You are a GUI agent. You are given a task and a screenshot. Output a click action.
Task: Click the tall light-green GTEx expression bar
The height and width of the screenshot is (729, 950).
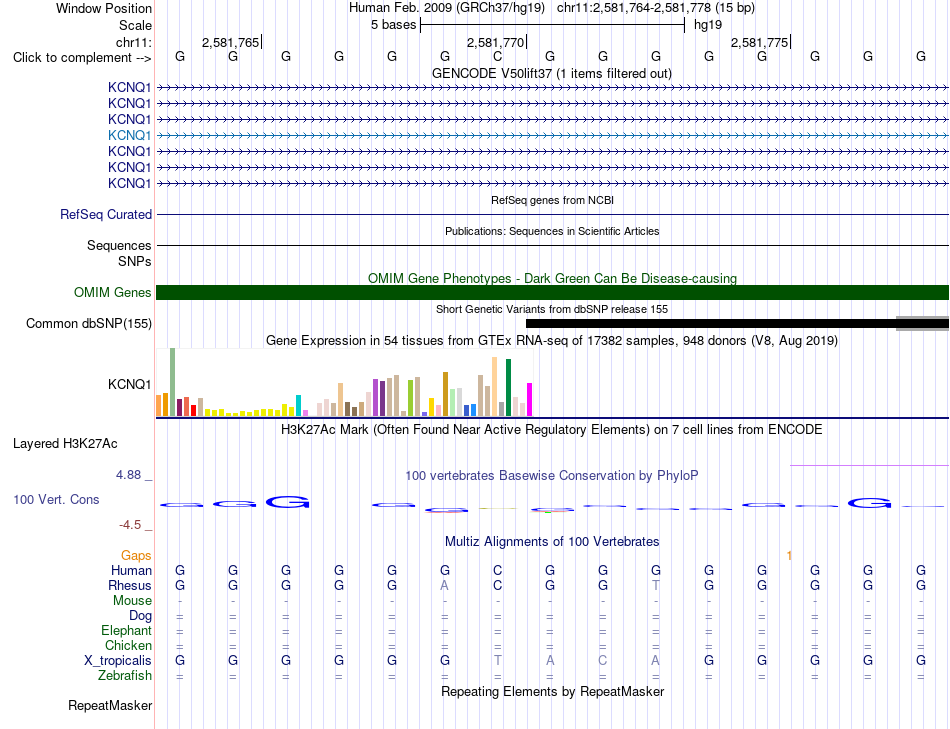click(x=172, y=382)
